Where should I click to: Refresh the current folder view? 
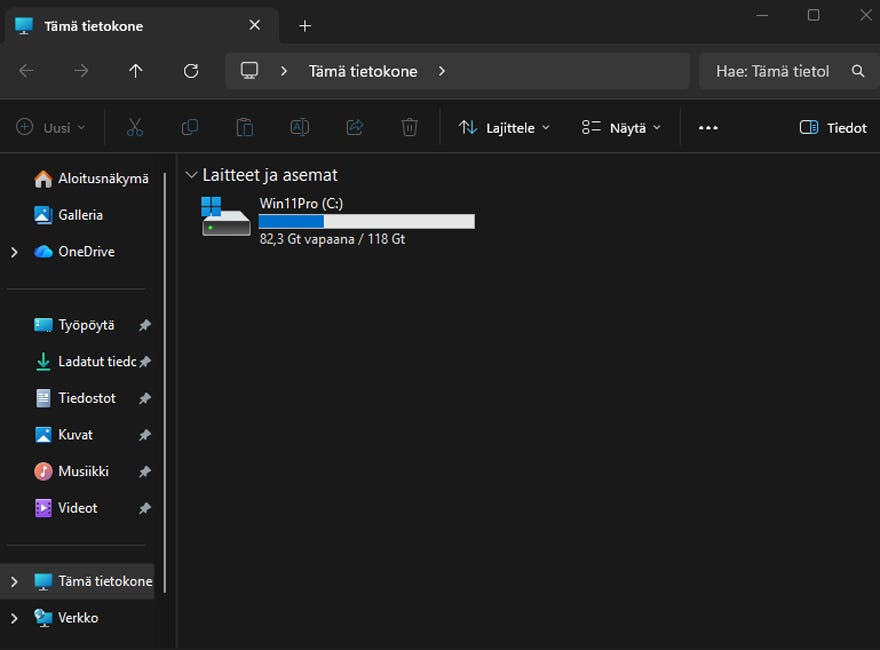tap(191, 71)
